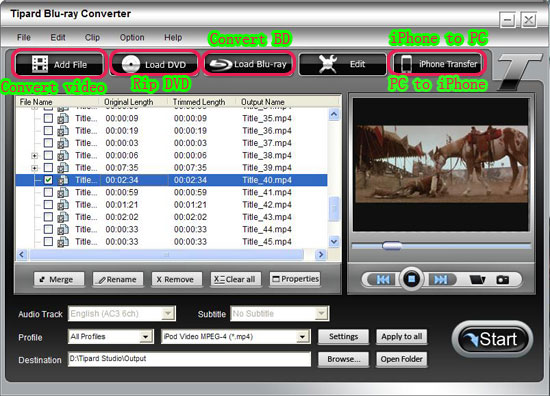Screen dimensions: 550x396
Task: Open the Clip menu
Action: pos(92,37)
